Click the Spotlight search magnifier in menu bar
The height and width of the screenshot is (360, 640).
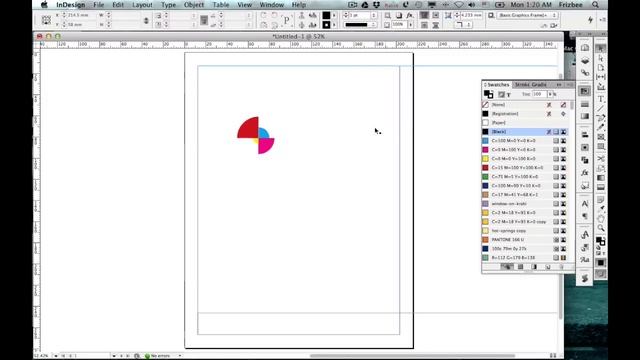click(595, 5)
